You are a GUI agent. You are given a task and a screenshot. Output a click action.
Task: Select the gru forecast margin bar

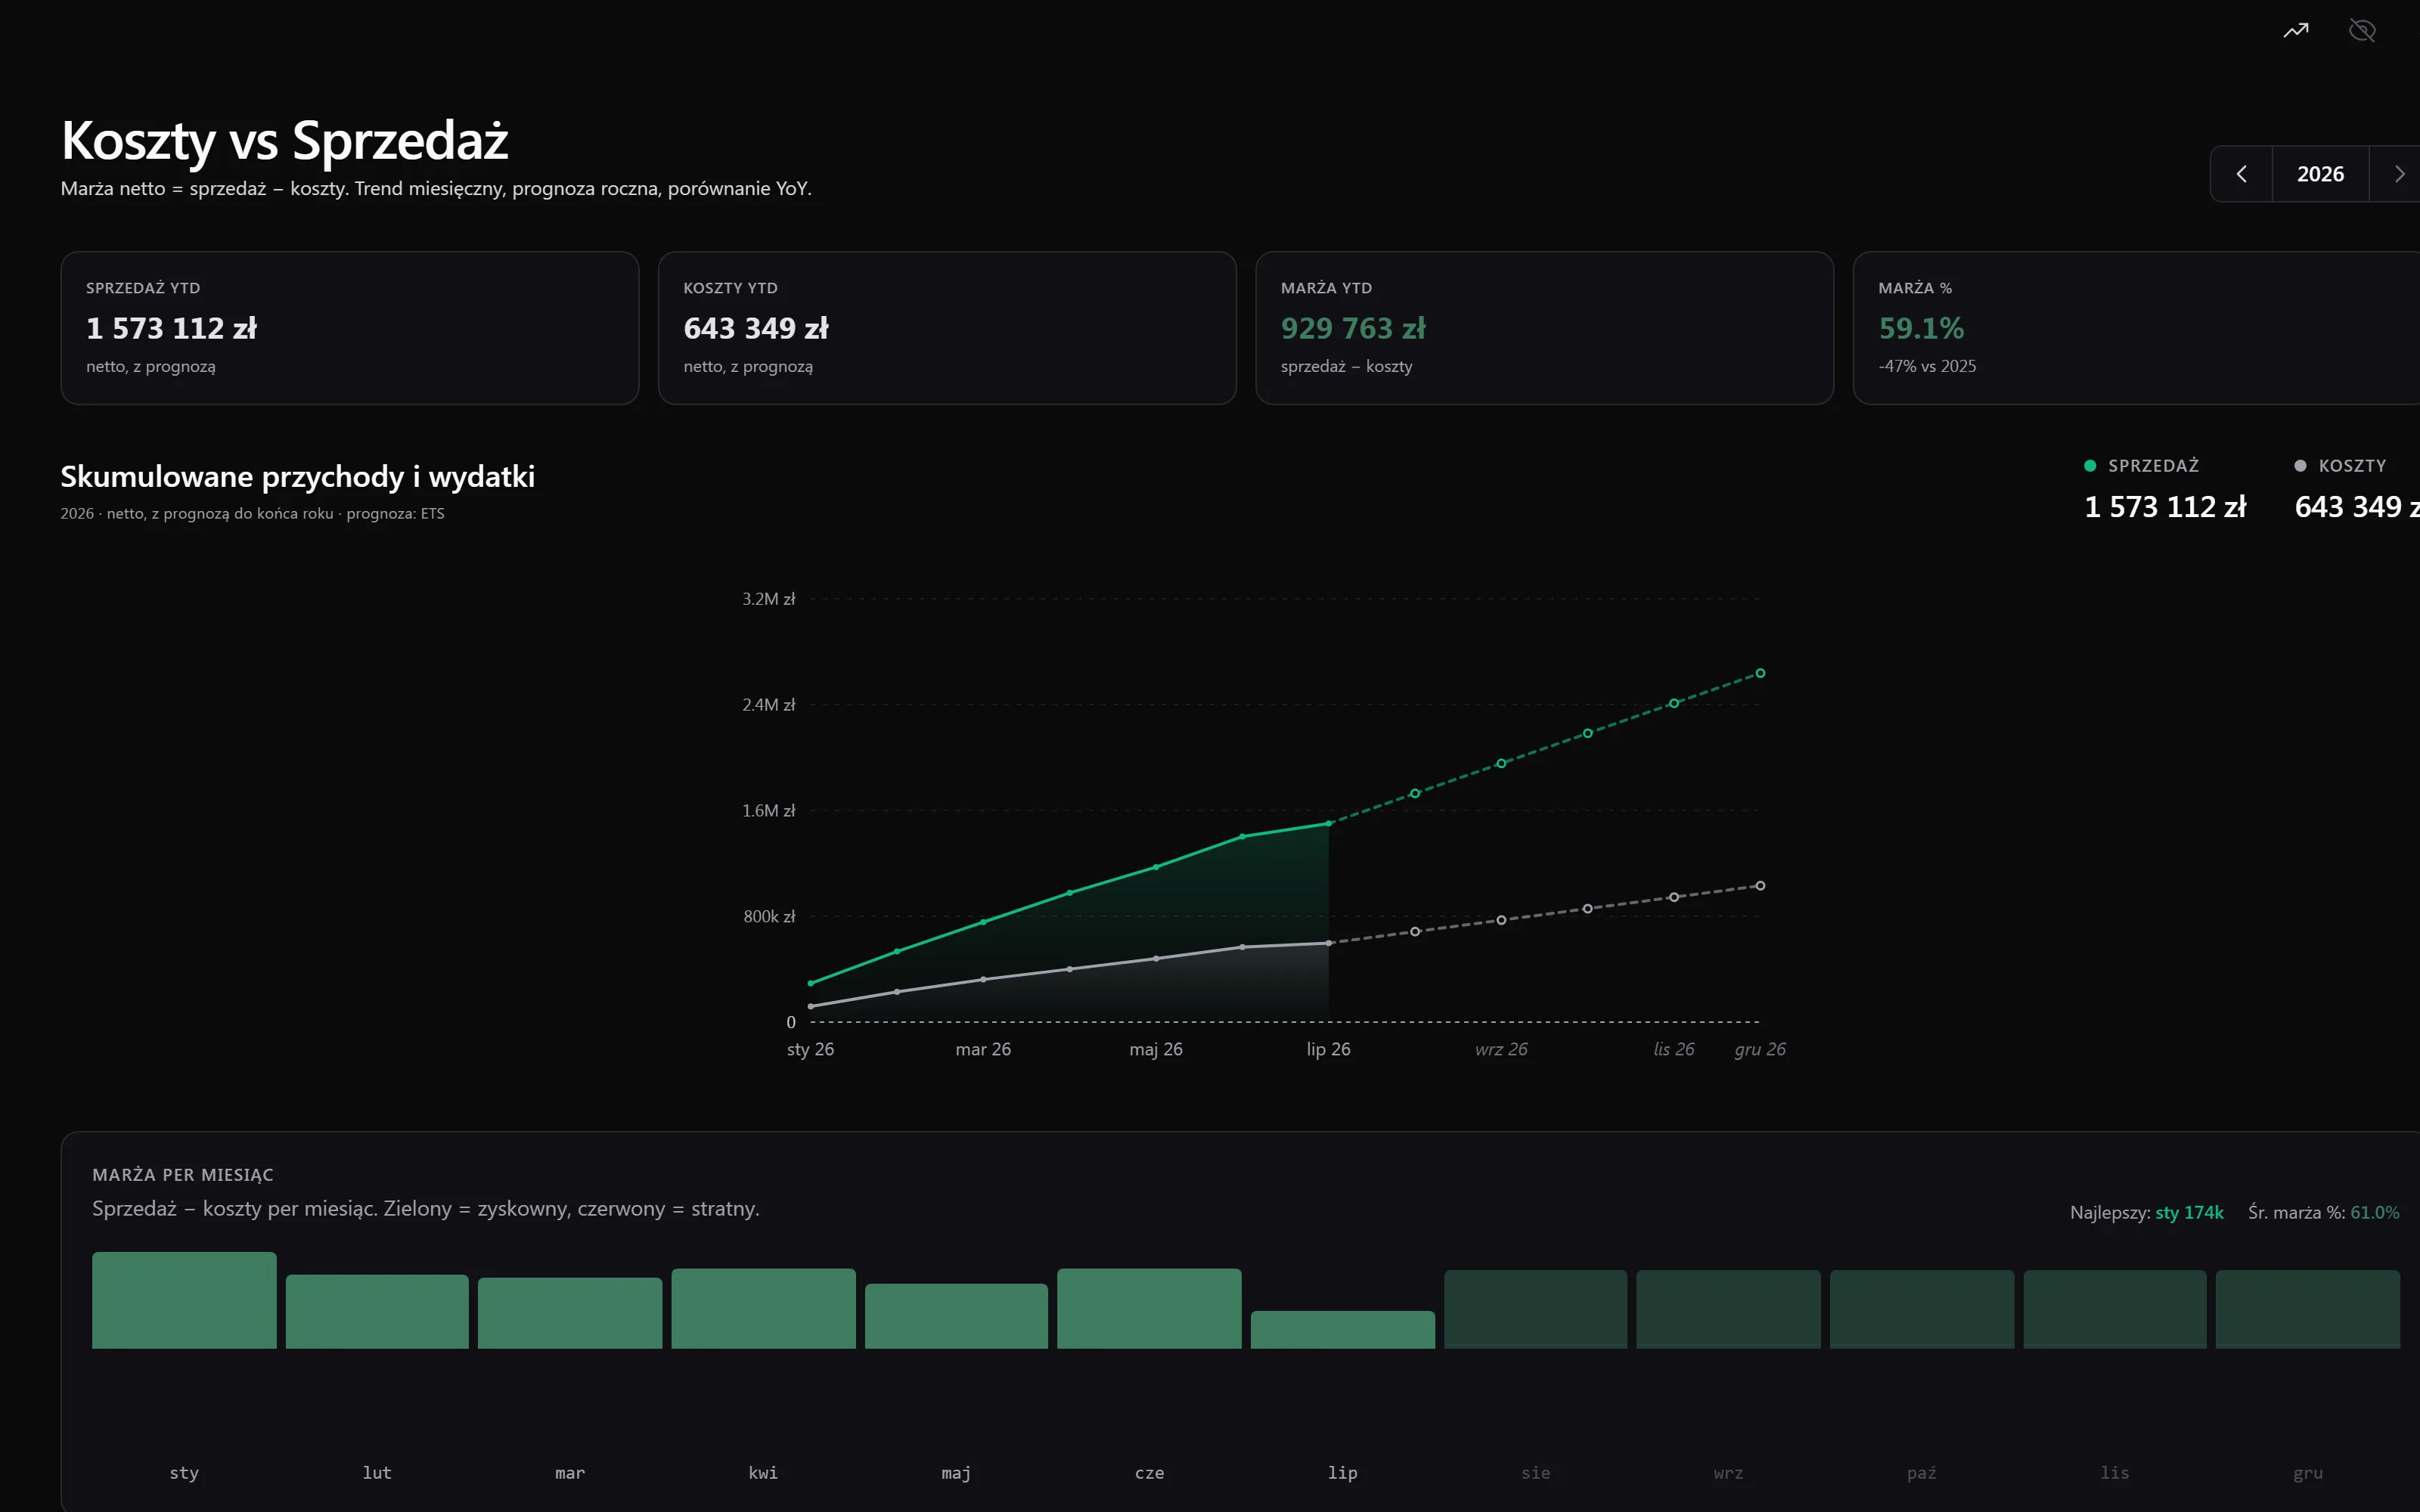pyautogui.click(x=2308, y=1310)
